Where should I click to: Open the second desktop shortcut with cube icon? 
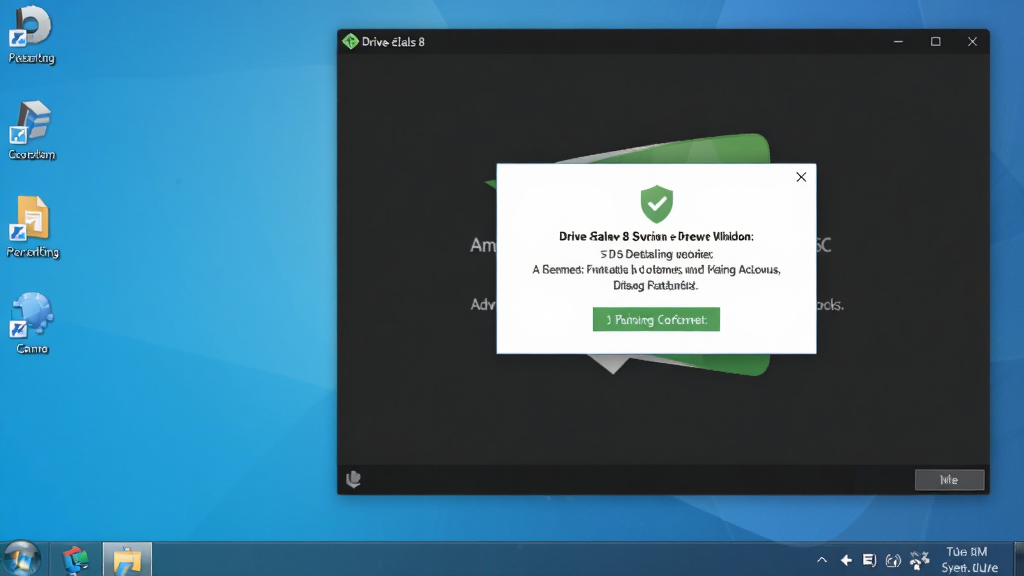(31, 131)
